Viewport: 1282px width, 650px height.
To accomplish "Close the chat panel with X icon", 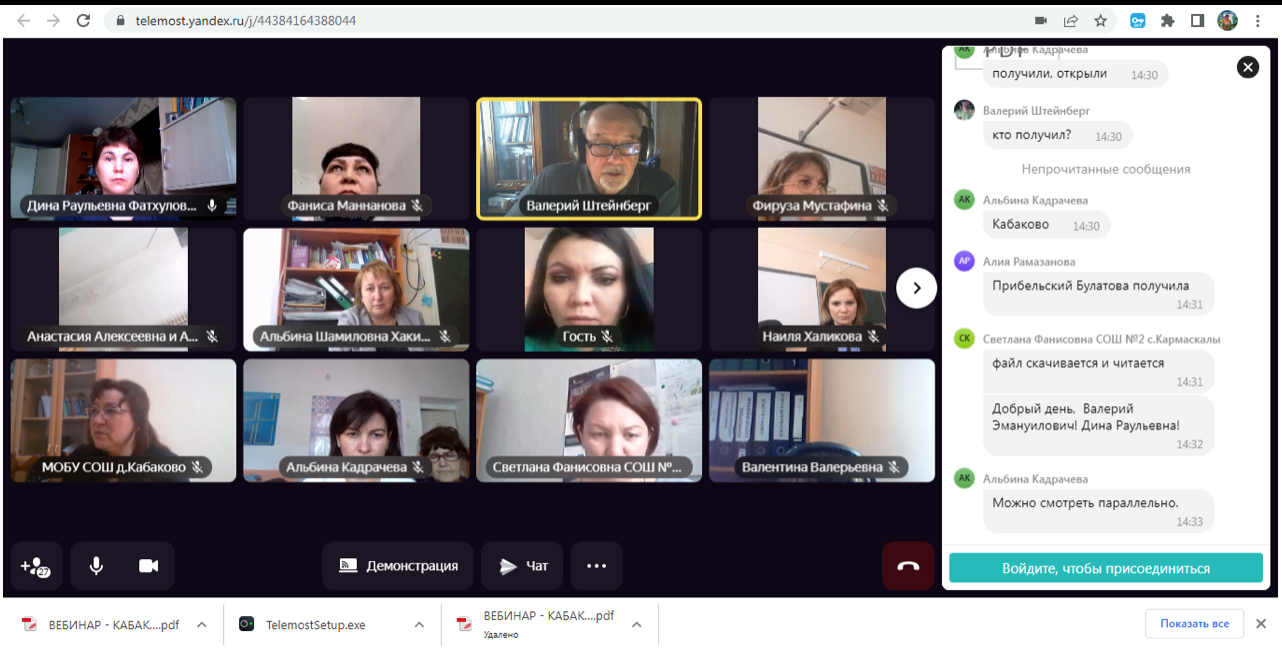I will click(x=1247, y=67).
